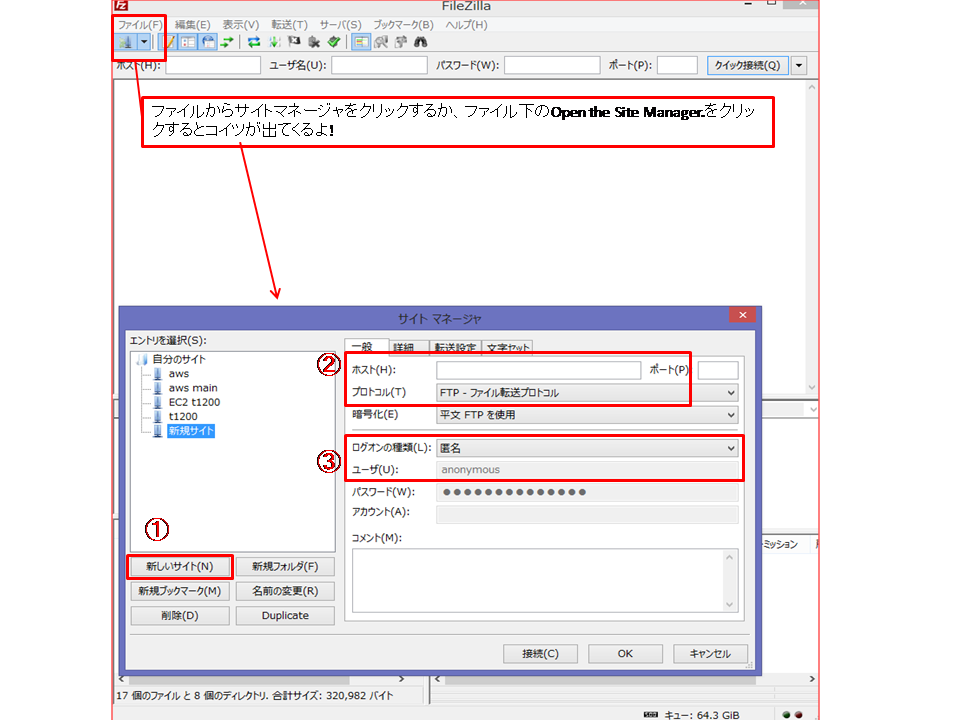
Task: Click the 接続(C) button
Action: click(540, 653)
